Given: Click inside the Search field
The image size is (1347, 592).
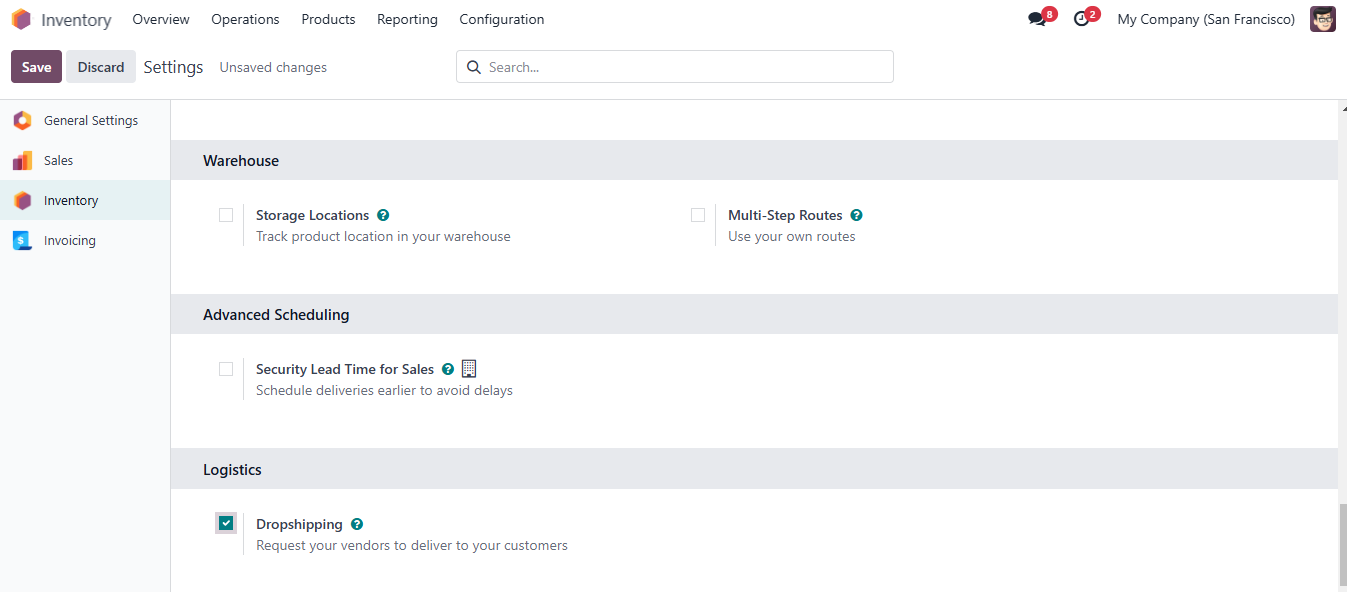Looking at the screenshot, I should pos(674,66).
